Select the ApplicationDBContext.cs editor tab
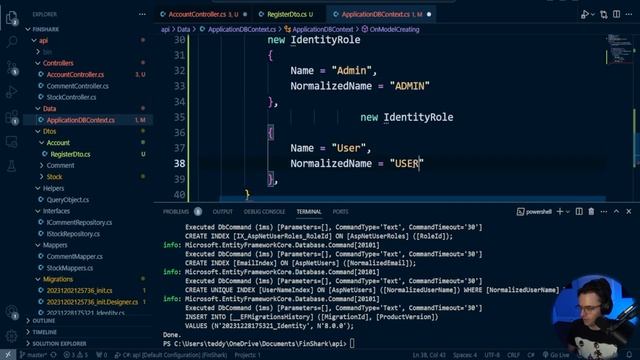This screenshot has height=360, width=640. (382, 14)
